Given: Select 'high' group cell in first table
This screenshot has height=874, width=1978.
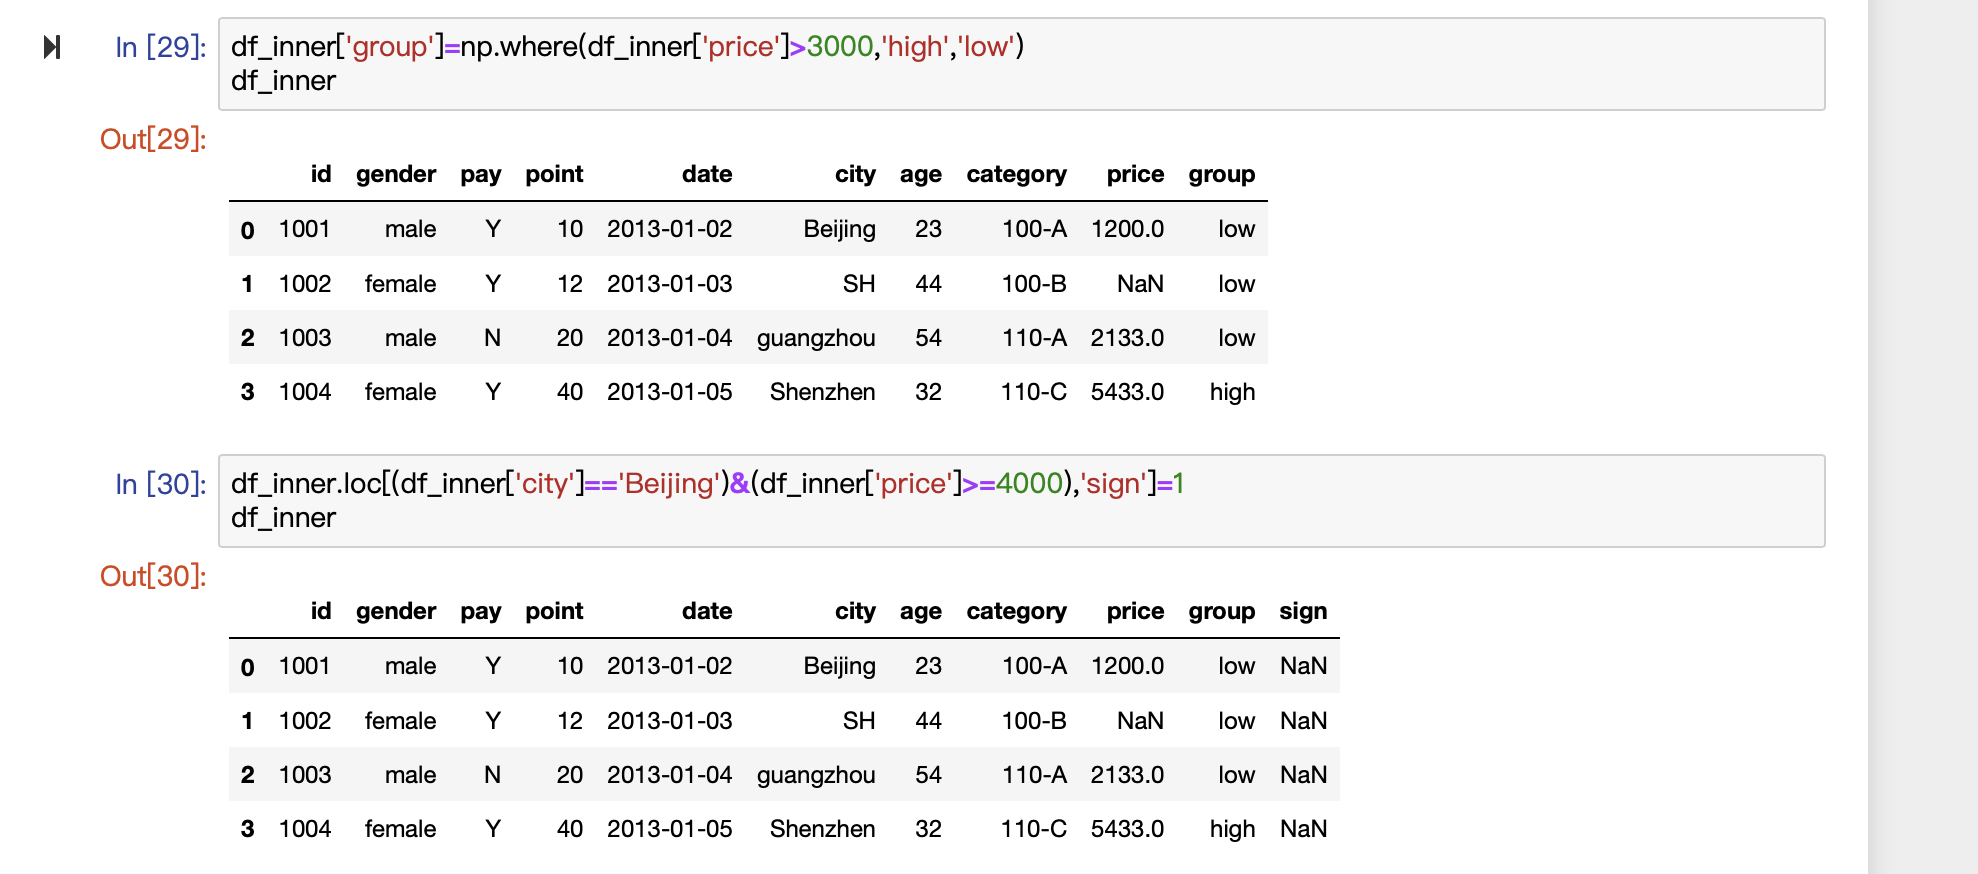Looking at the screenshot, I should (1231, 392).
